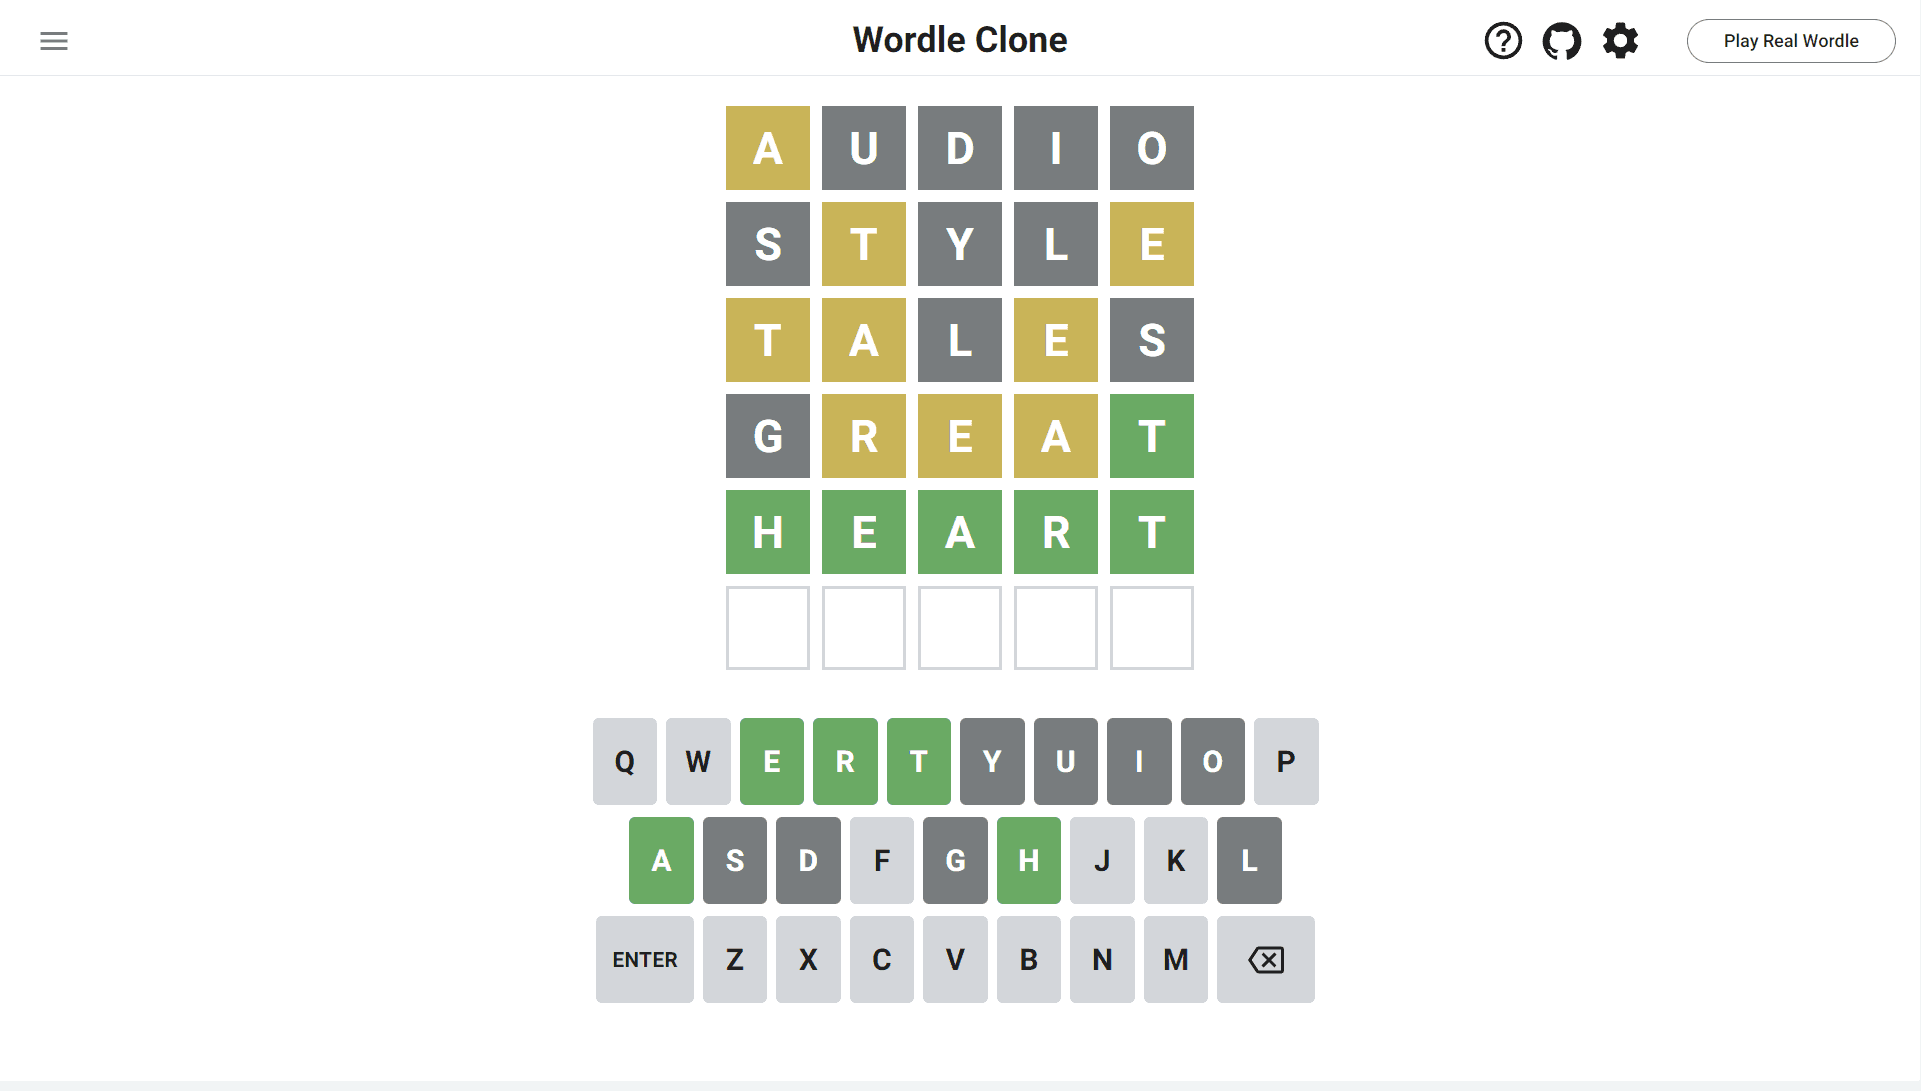1921x1091 pixels.
Task: Open the hamburger menu
Action: click(54, 41)
